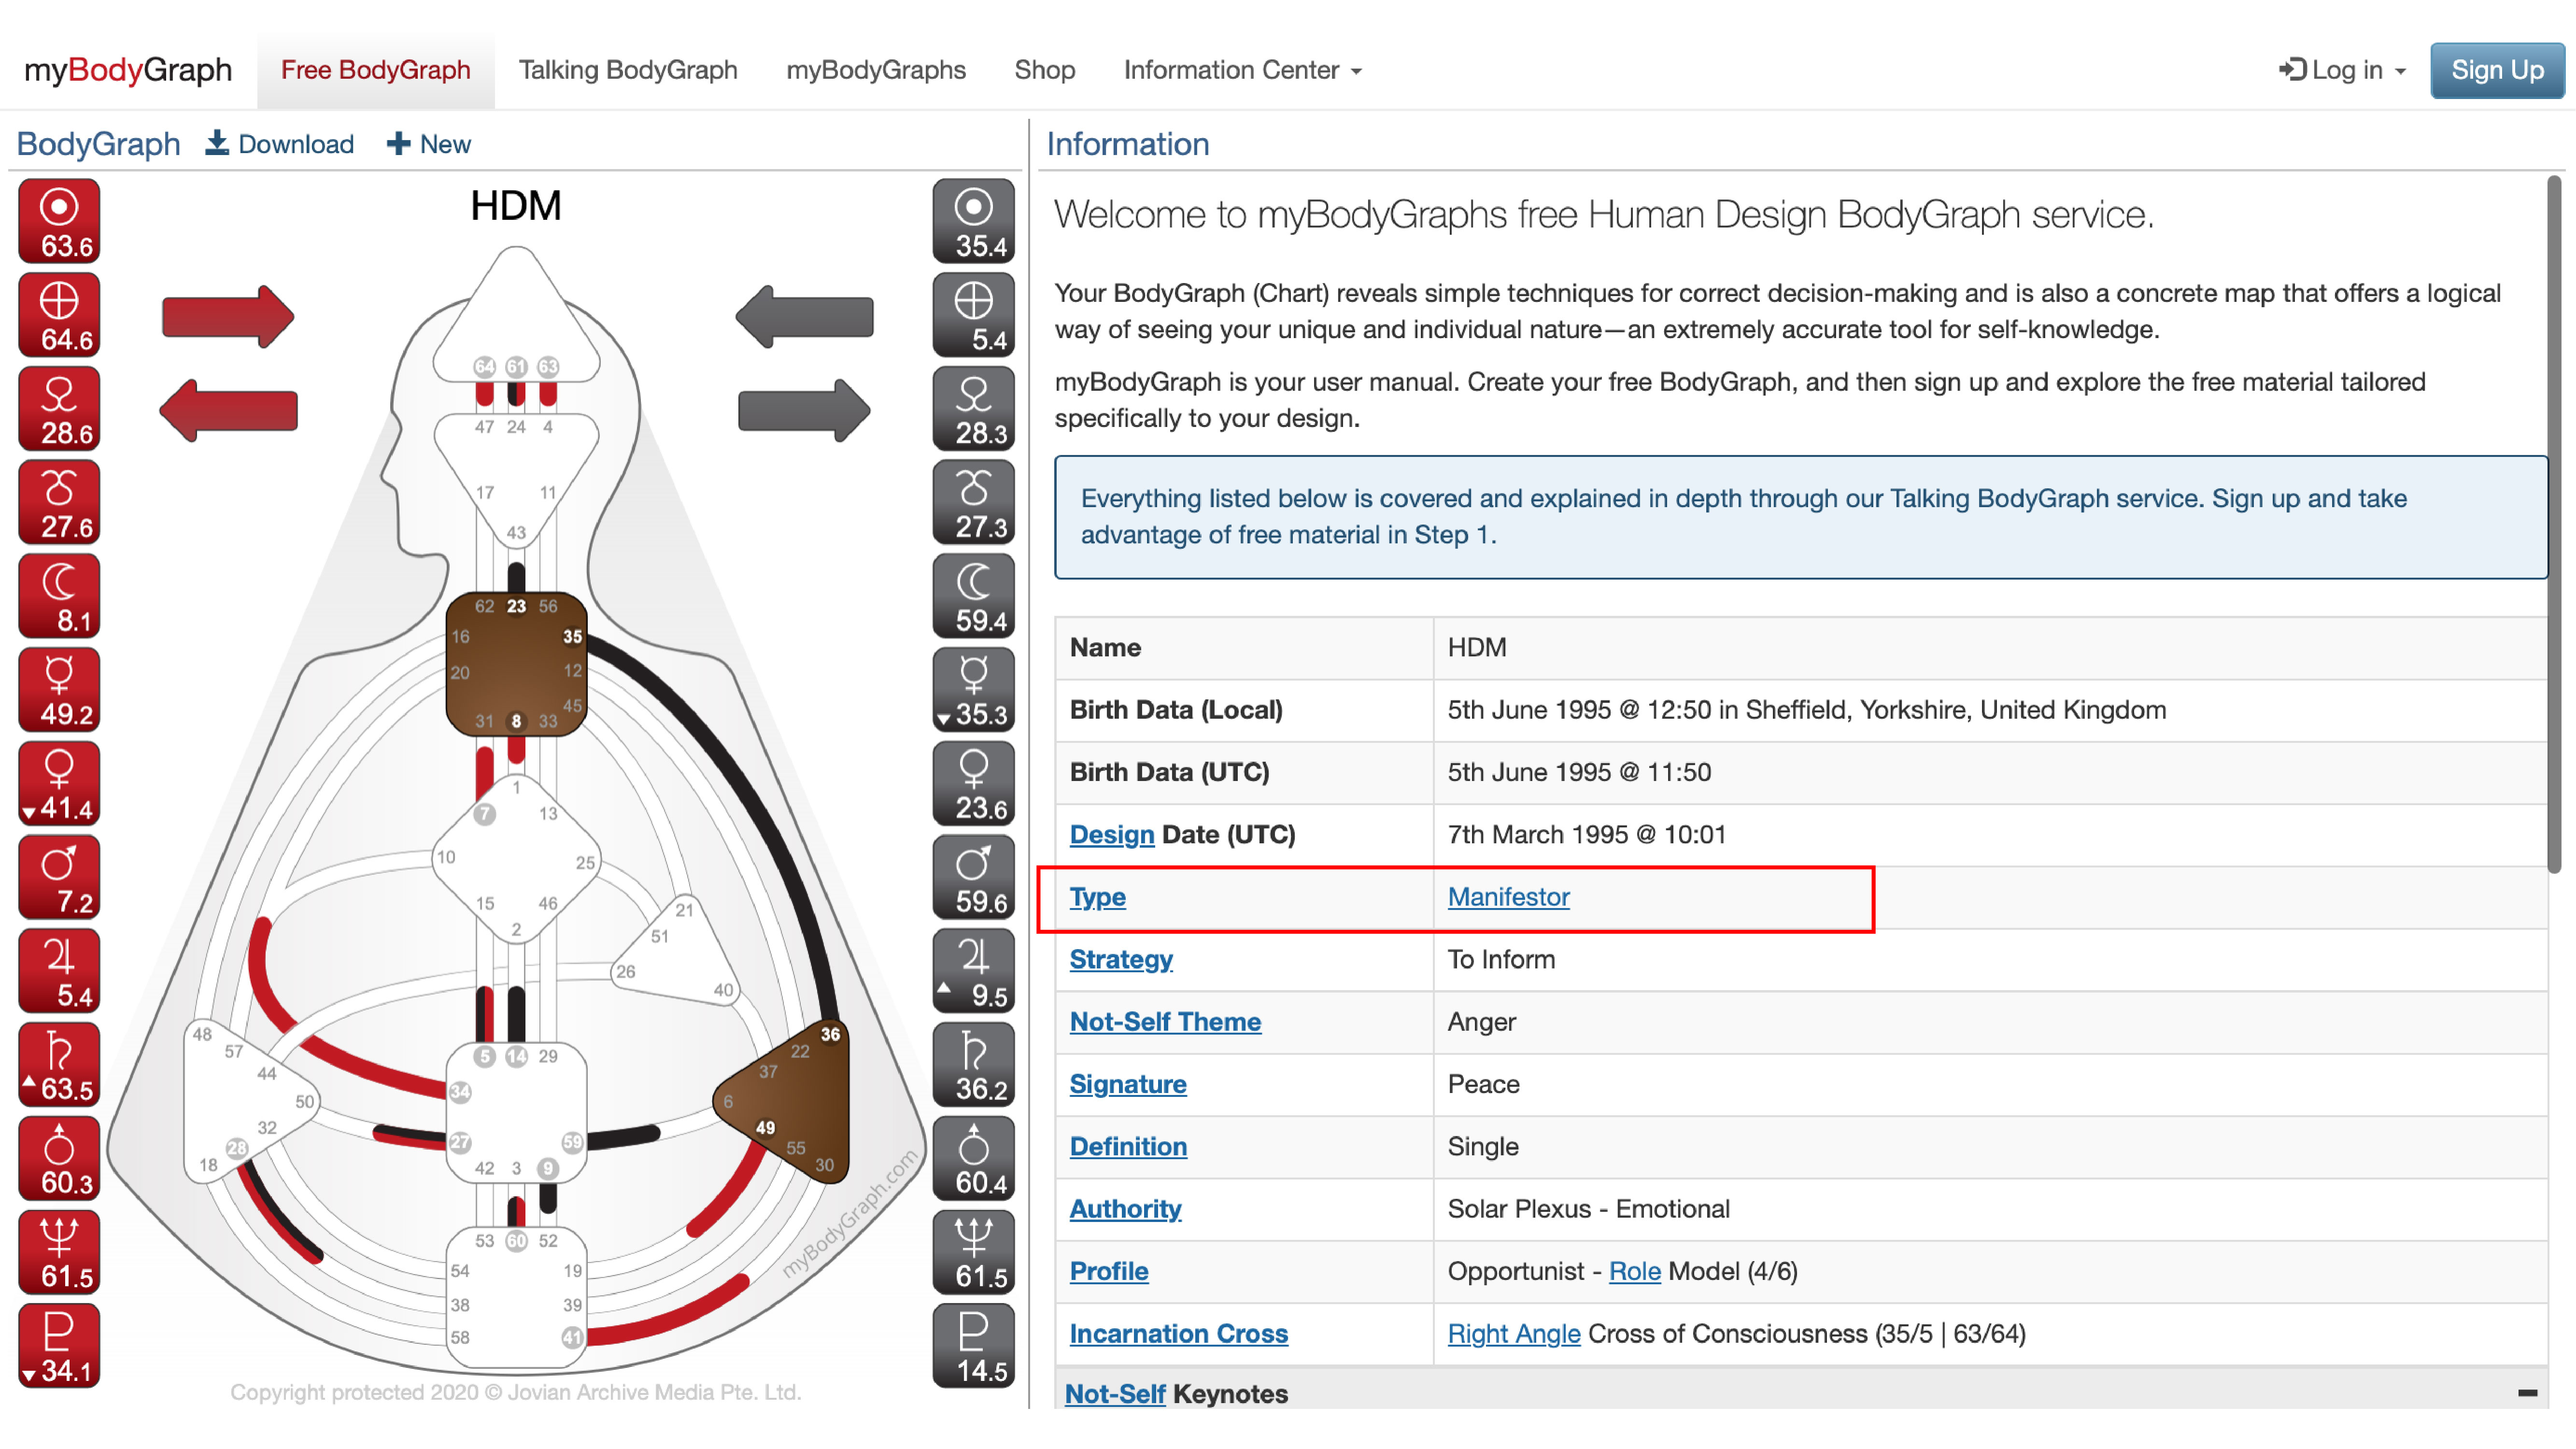The width and height of the screenshot is (2576, 1449).
Task: Select the dark Pluto 14.5 personality tile
Action: point(973,1346)
